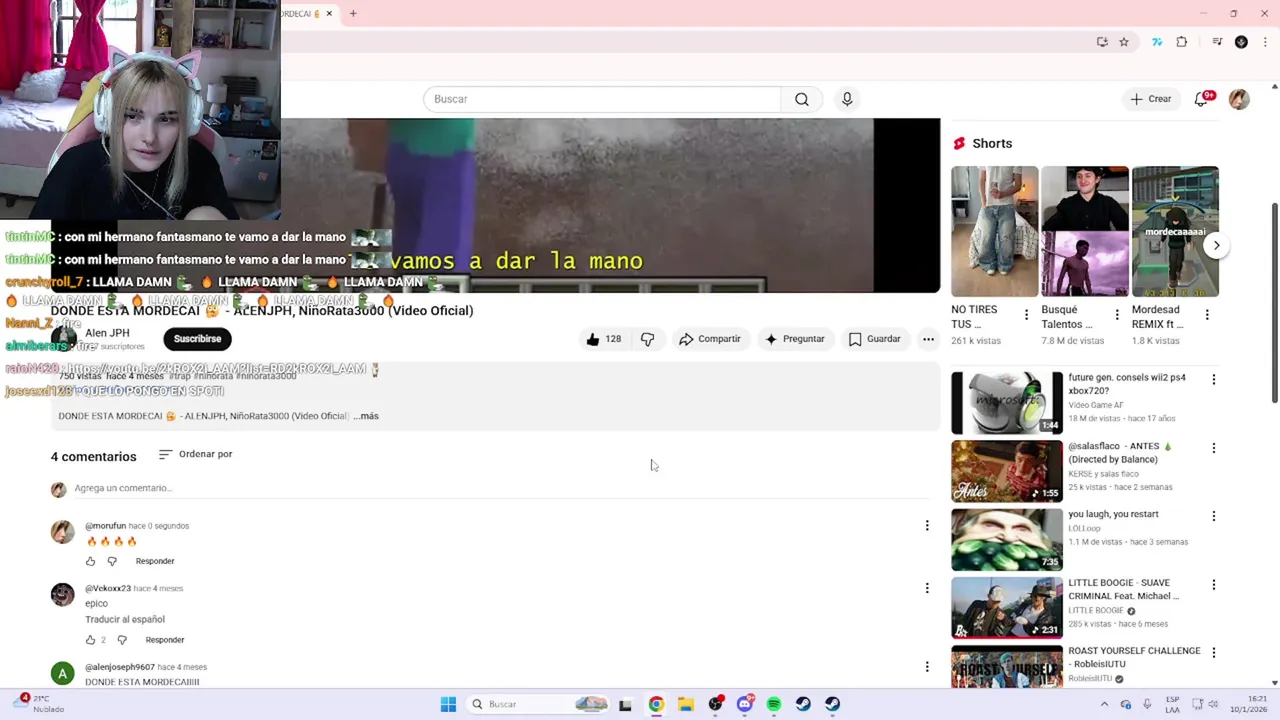Click the YouTube search magnifier button
The image size is (1280, 720).
(801, 99)
